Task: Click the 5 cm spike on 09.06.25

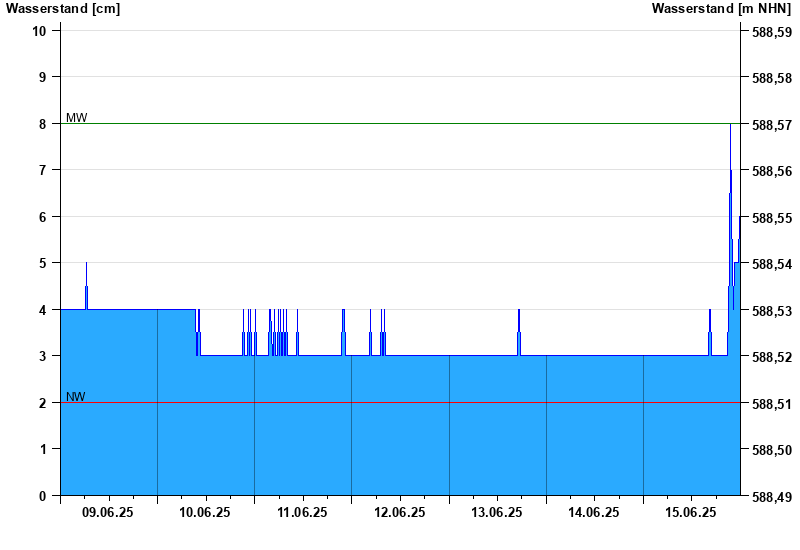Action: pyautogui.click(x=86, y=266)
